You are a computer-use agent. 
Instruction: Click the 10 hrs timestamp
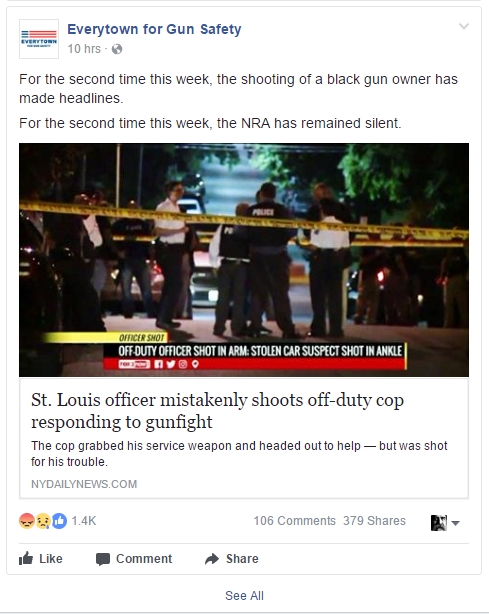click(x=84, y=49)
